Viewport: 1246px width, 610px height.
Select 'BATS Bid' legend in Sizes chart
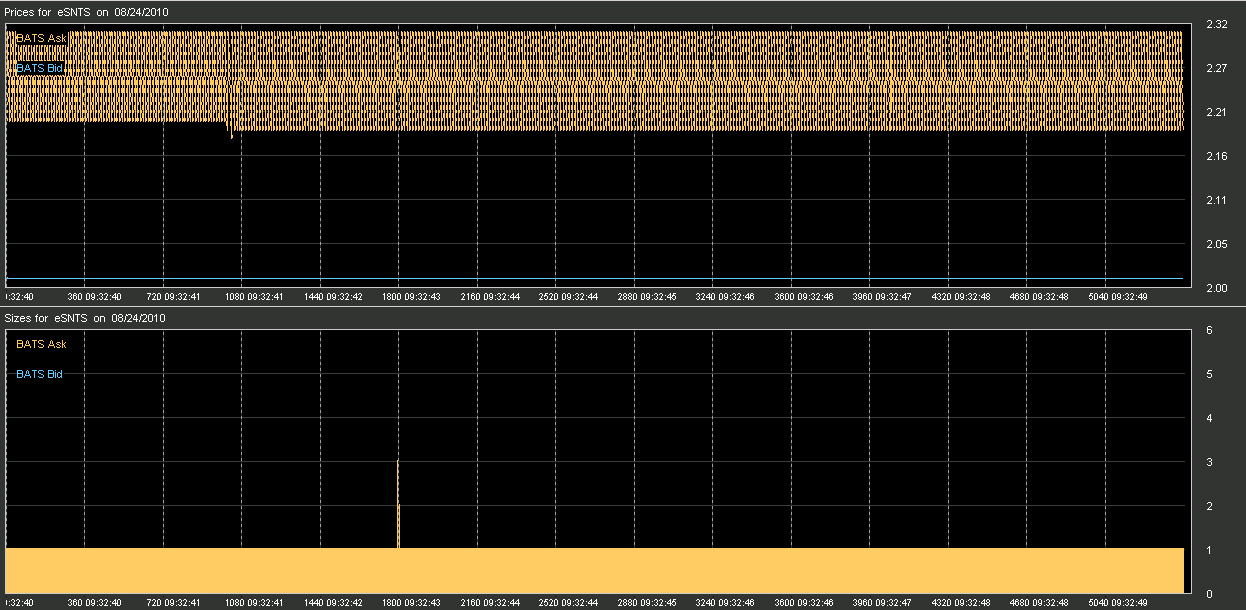click(40, 374)
